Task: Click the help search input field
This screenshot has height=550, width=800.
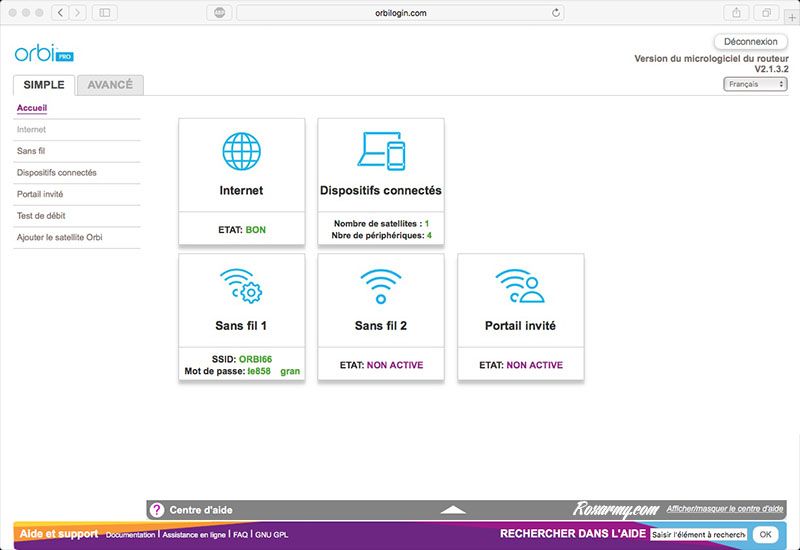Action: [x=698, y=535]
